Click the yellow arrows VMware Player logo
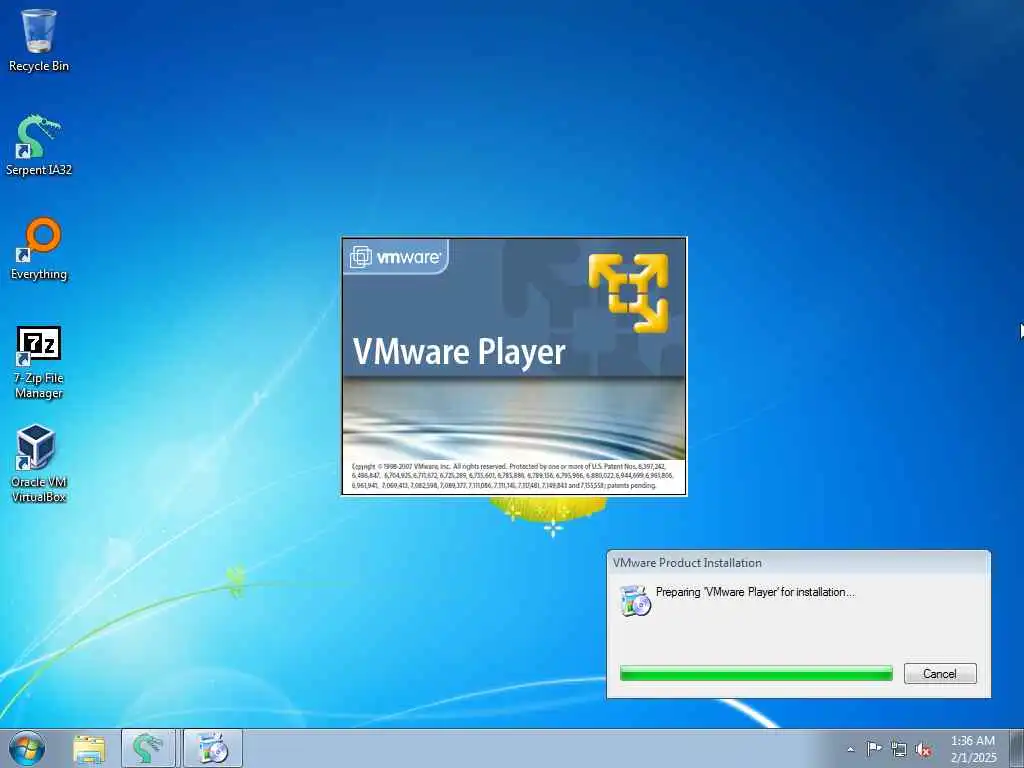Viewport: 1024px width, 768px height. (628, 293)
